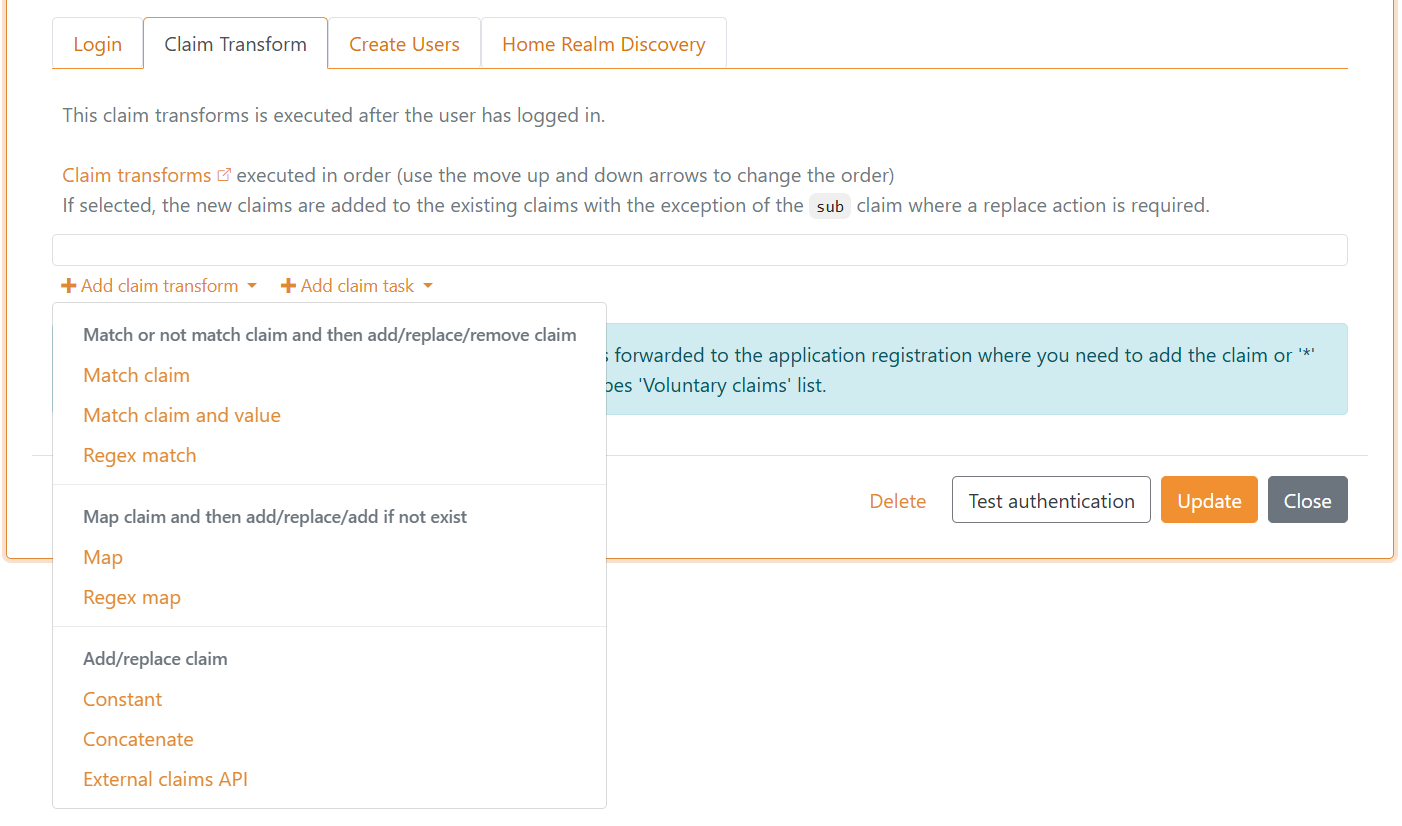Add a Constant claim transform
The image size is (1402, 826).
pos(122,699)
